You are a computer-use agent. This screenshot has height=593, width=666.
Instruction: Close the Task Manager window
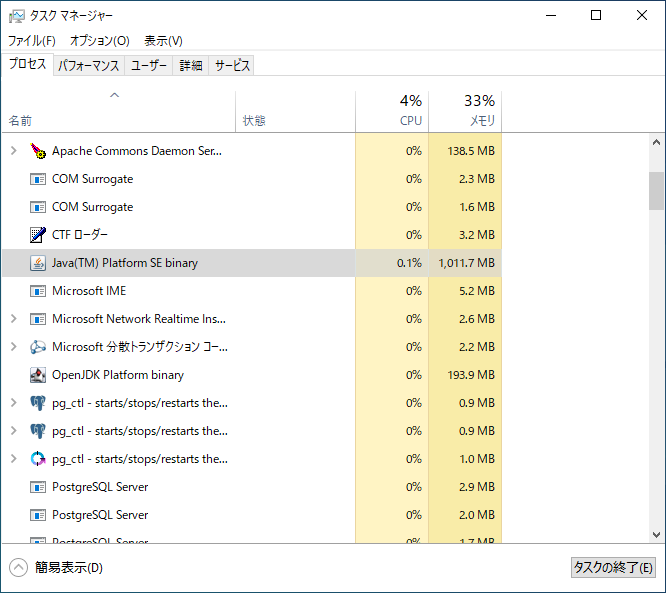pos(642,16)
